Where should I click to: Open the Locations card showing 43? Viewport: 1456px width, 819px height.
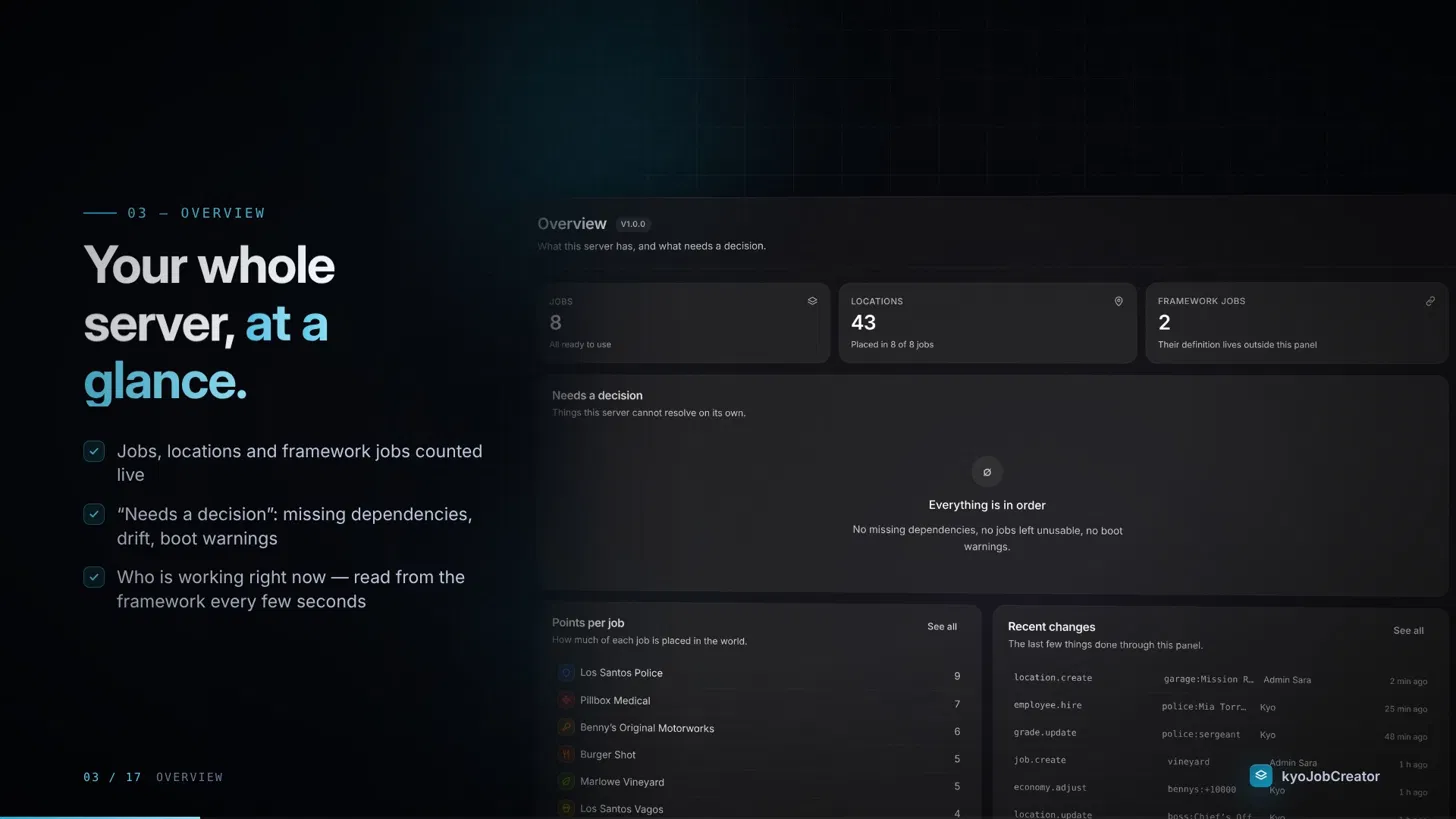tap(987, 322)
